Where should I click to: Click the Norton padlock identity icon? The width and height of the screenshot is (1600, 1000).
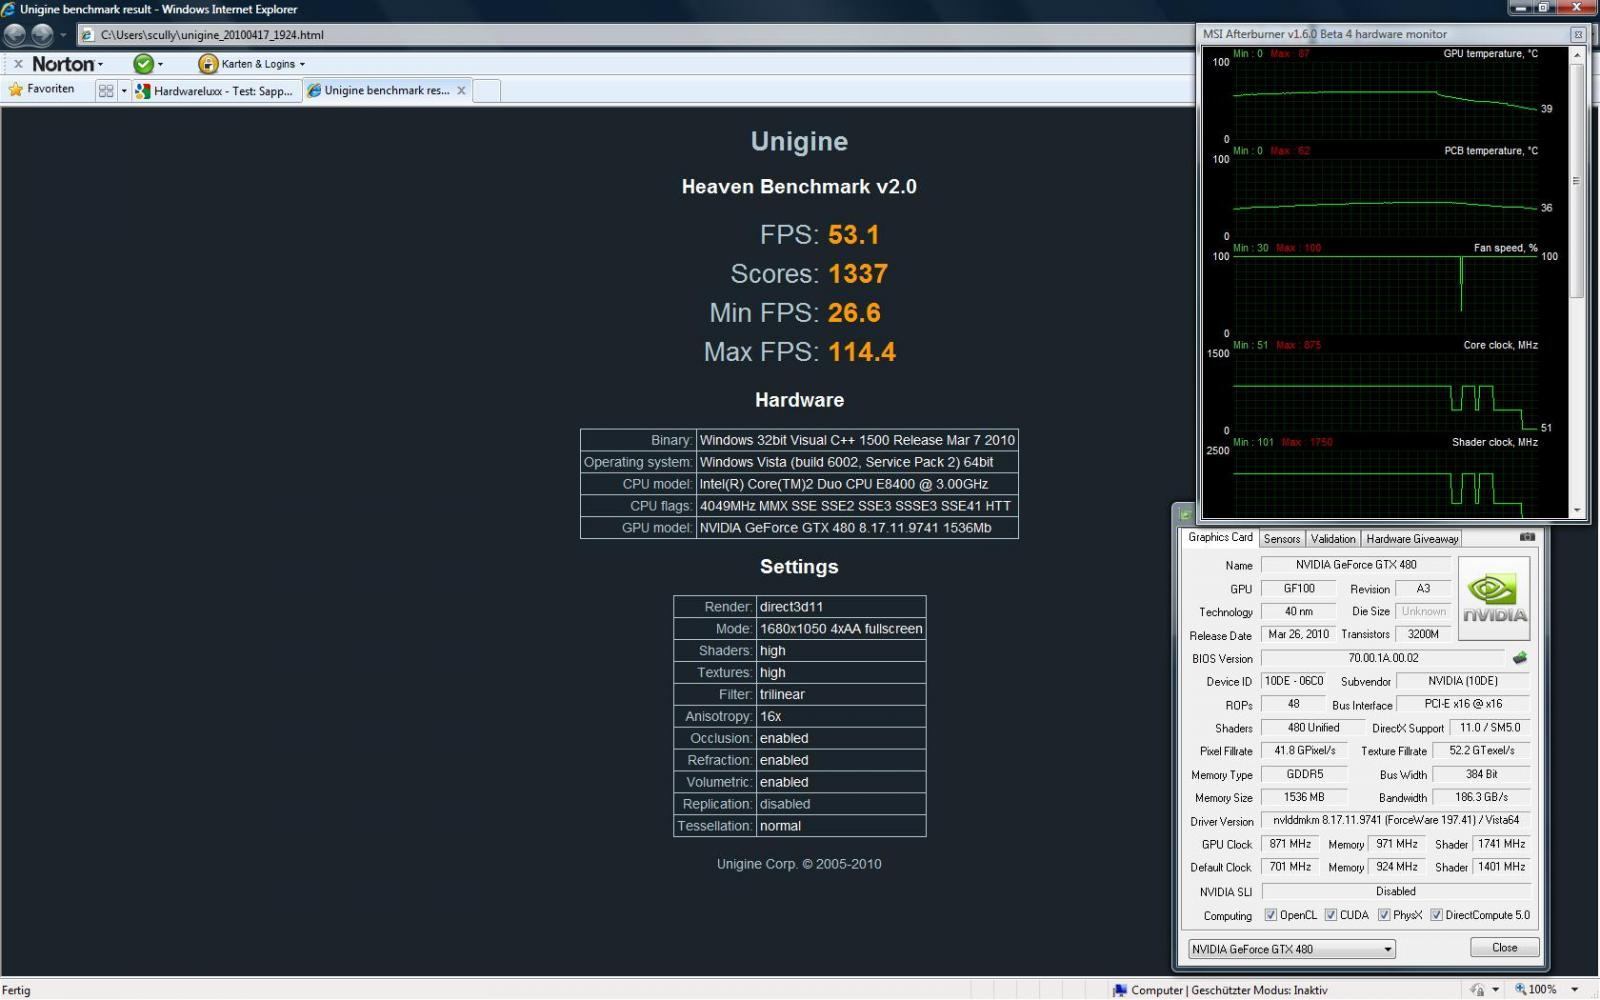click(x=208, y=64)
